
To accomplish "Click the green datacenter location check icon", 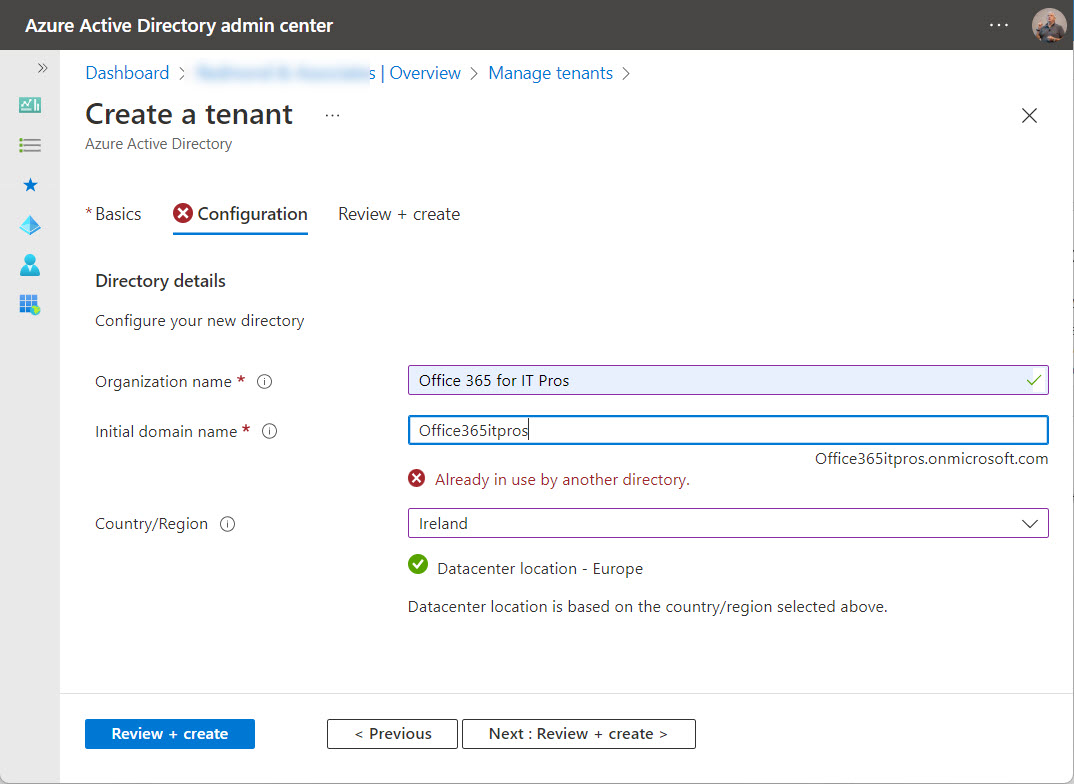I will point(418,565).
